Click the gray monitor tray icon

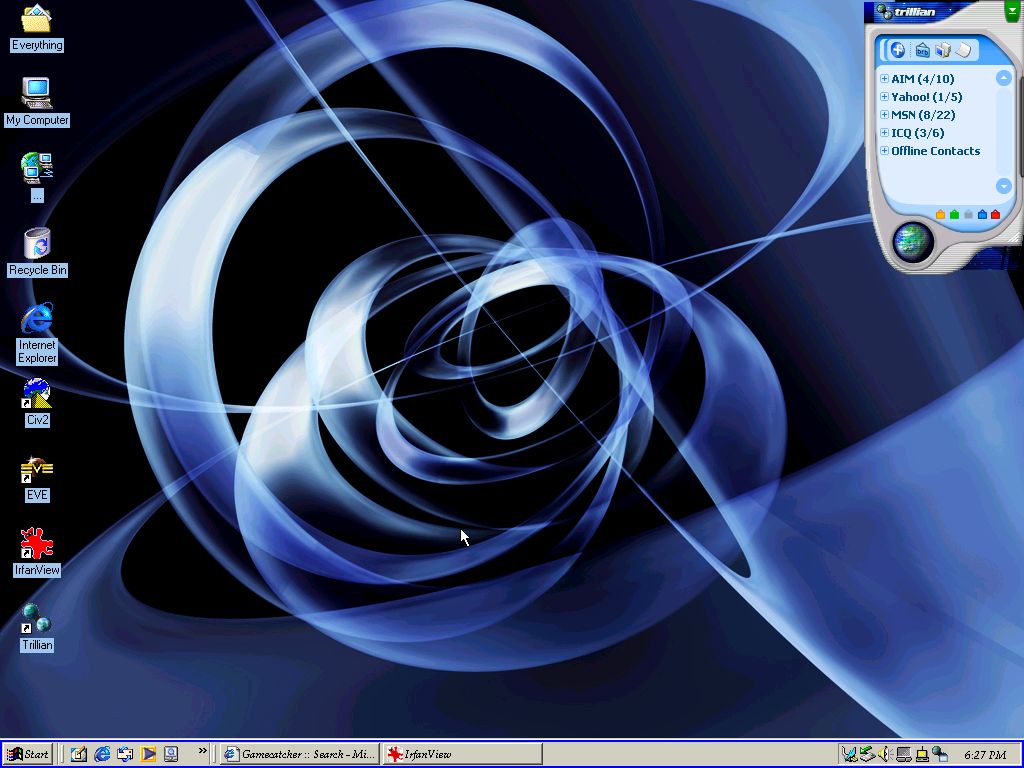(x=903, y=755)
